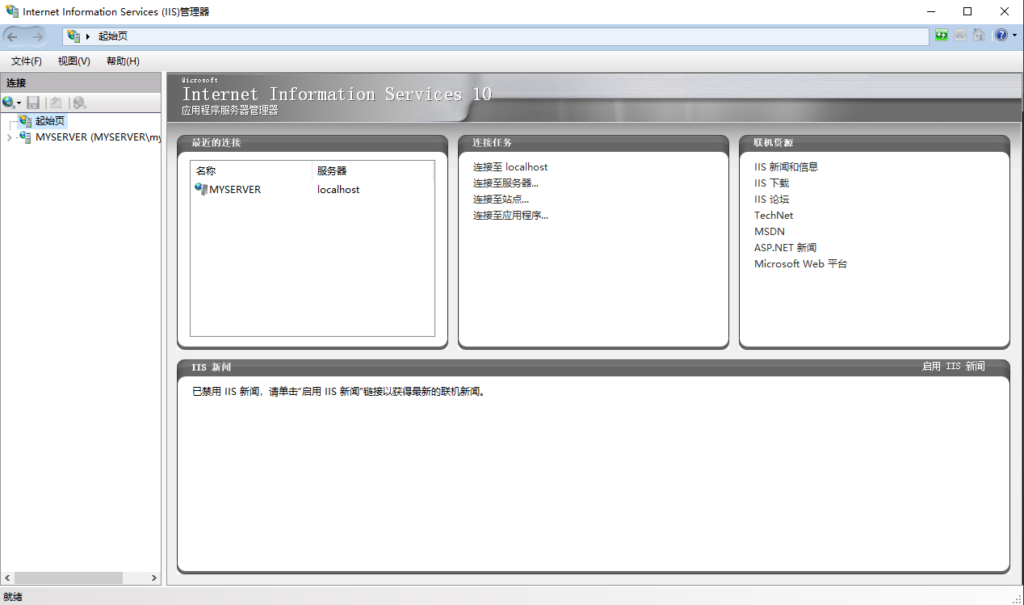Click the delete connection icon in the 连接 toolbar
1024x605 pixels.
[79, 103]
